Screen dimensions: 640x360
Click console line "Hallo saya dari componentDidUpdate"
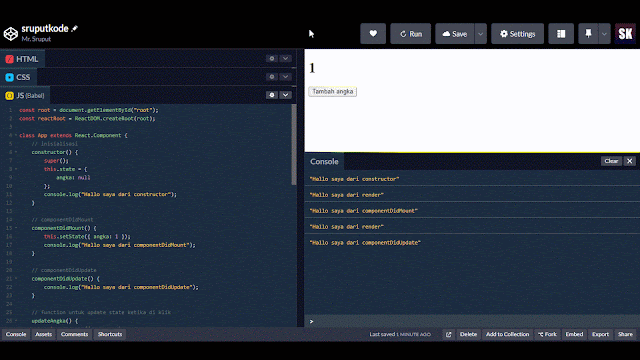tap(365, 242)
